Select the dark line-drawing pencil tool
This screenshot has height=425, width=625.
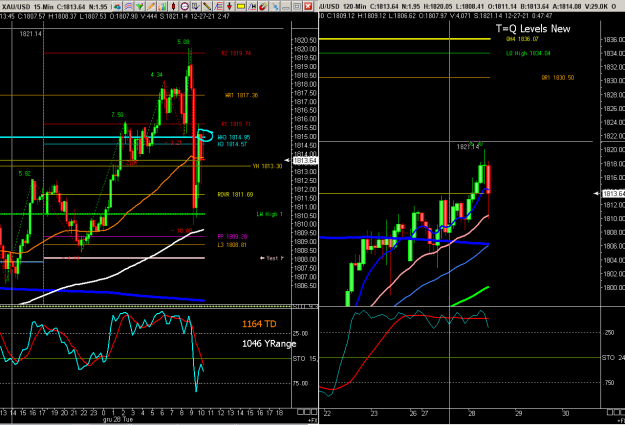pyautogui.click(x=207, y=6)
